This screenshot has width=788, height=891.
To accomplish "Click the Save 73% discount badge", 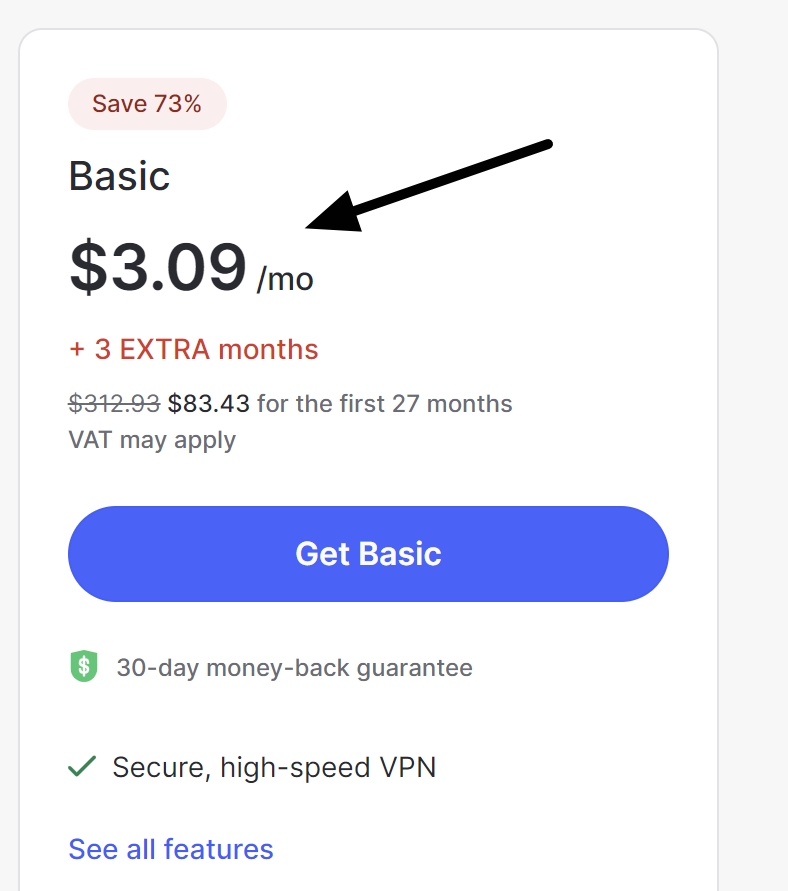I will coord(147,103).
